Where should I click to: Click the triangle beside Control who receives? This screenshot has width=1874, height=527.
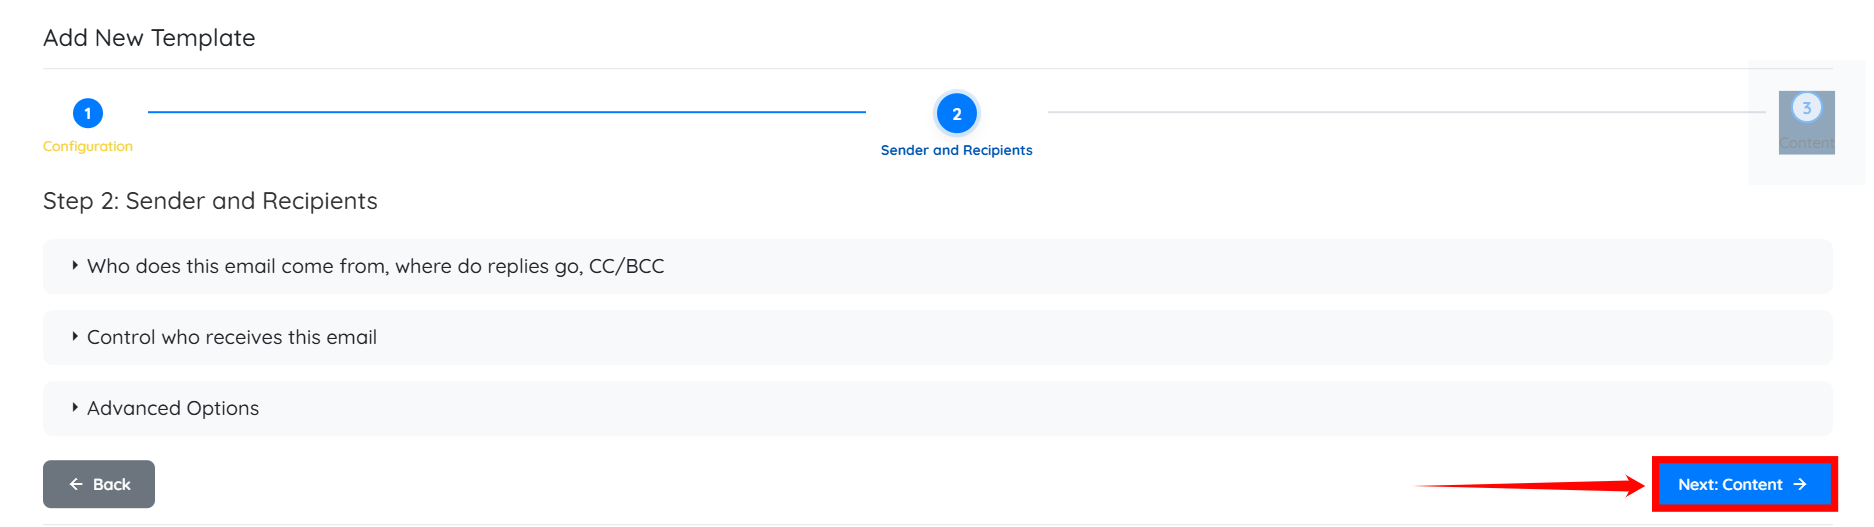(75, 337)
